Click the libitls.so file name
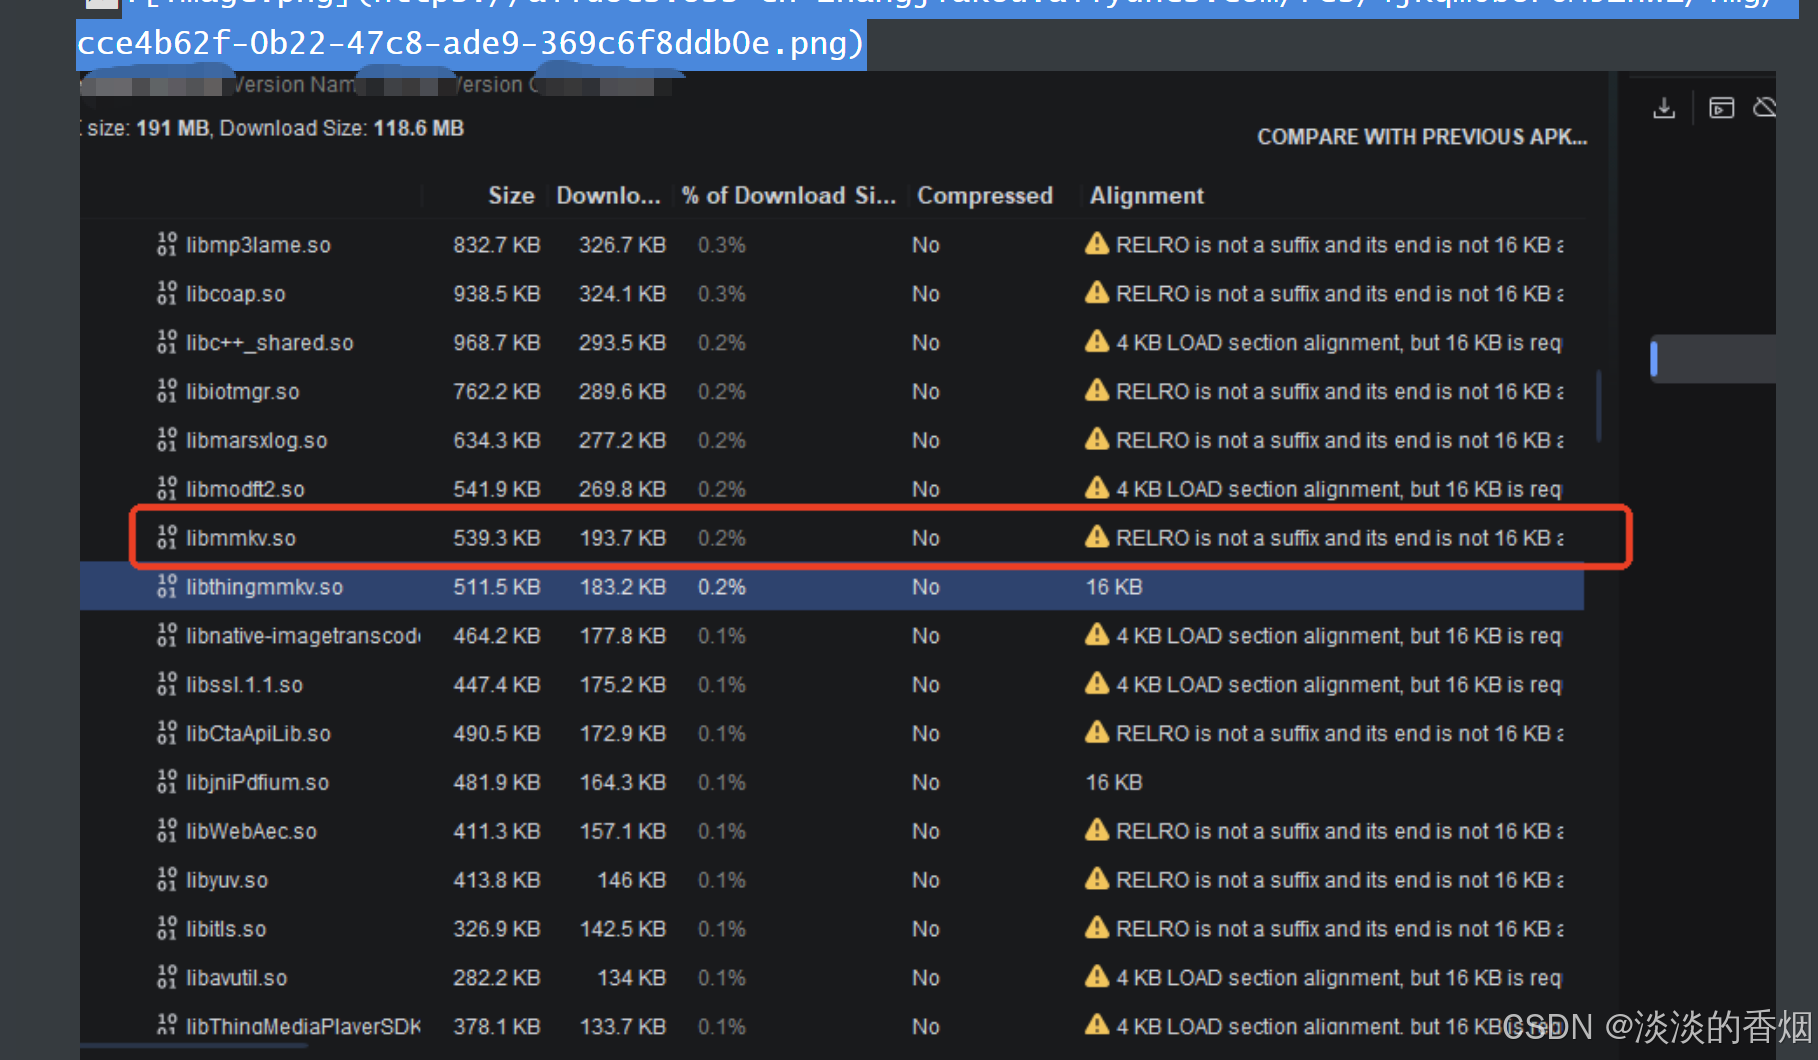Image resolution: width=1818 pixels, height=1060 pixels. [226, 929]
